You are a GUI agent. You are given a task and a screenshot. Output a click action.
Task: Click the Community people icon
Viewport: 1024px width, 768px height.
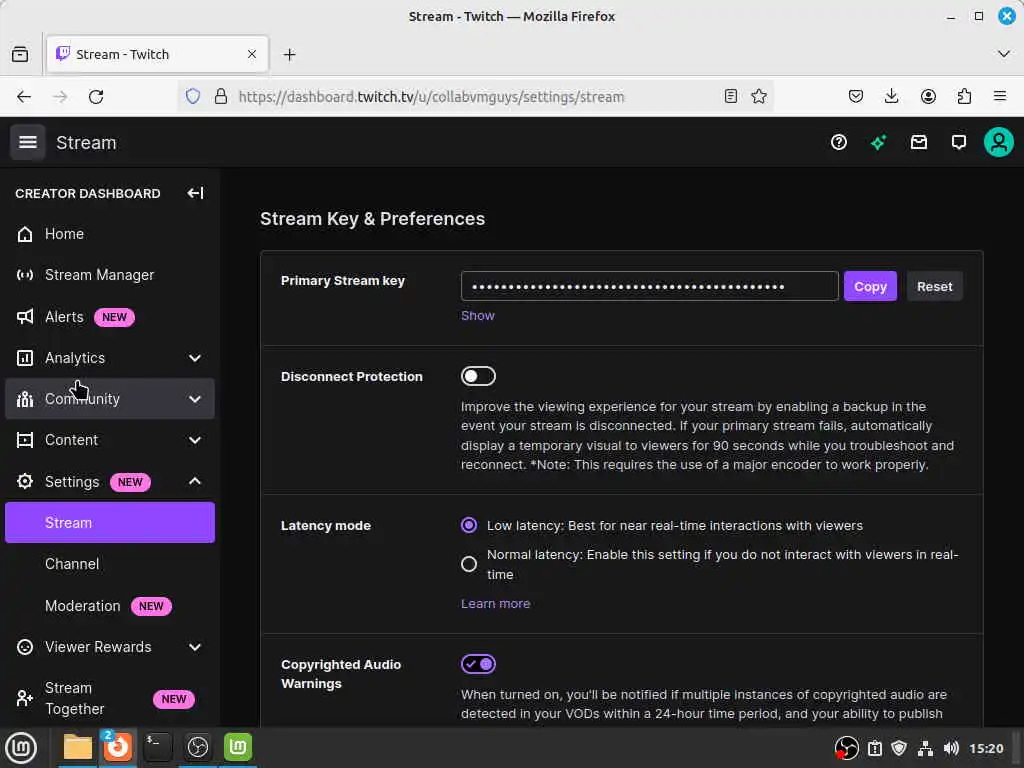click(25, 399)
